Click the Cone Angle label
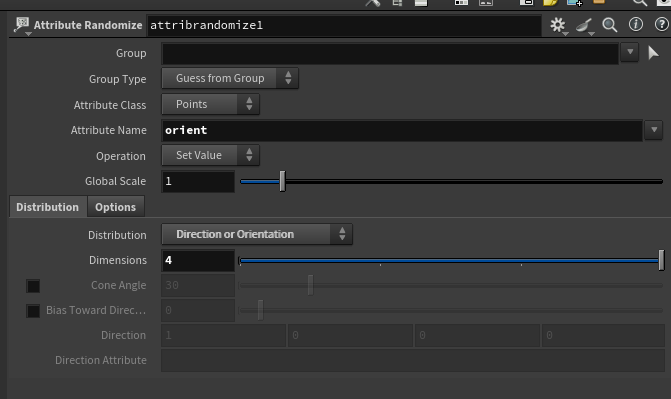Screen dimensions: 671x399 pyautogui.click(x=119, y=286)
